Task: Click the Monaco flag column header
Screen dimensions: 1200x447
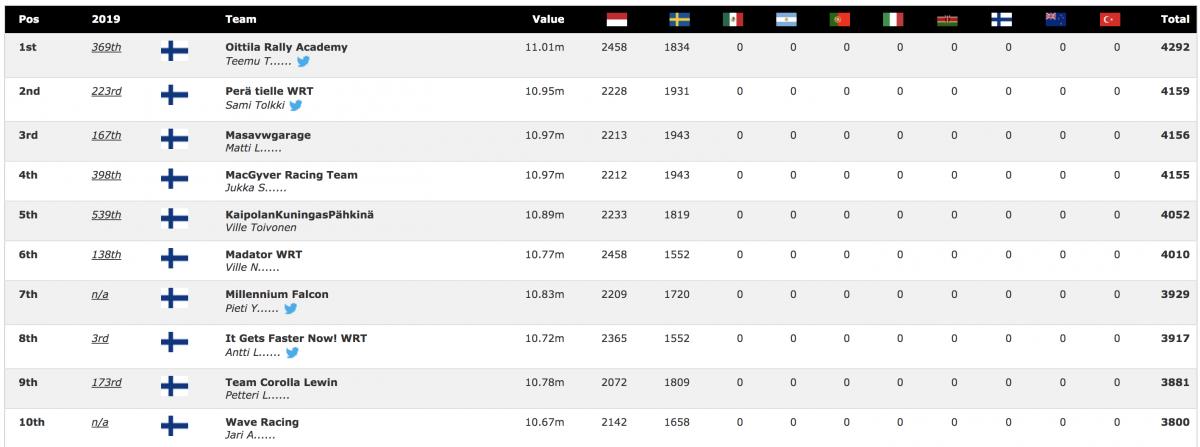Action: coord(617,19)
